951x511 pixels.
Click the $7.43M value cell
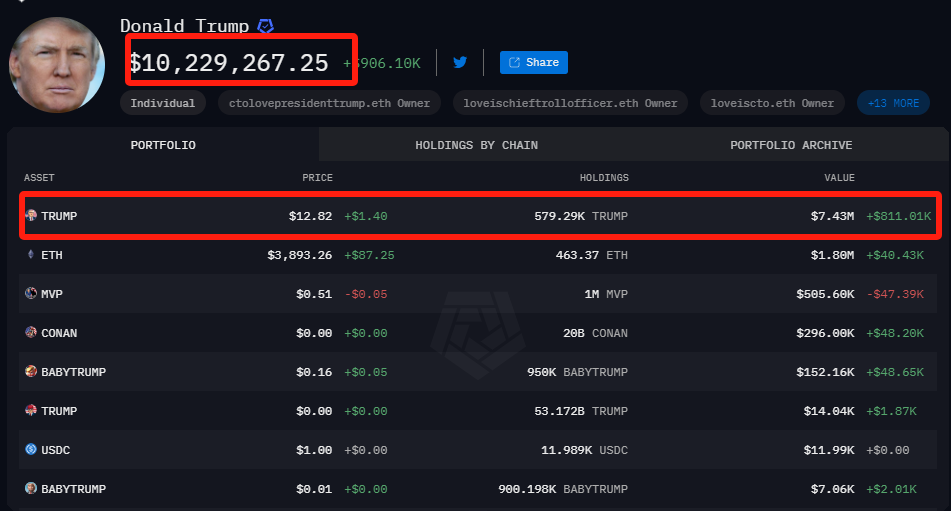[x=832, y=216]
